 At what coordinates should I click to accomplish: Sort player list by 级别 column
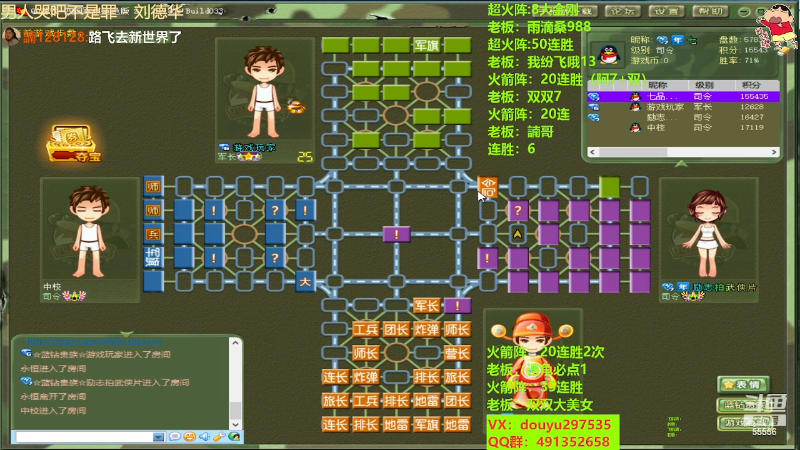704,85
